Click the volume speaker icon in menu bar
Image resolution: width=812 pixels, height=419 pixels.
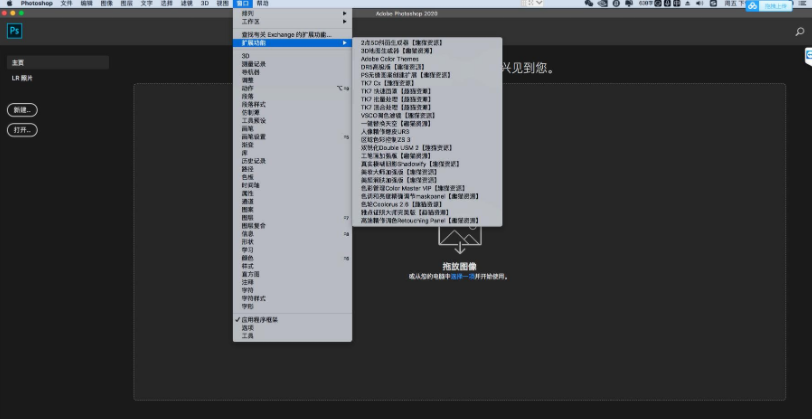coord(700,3)
